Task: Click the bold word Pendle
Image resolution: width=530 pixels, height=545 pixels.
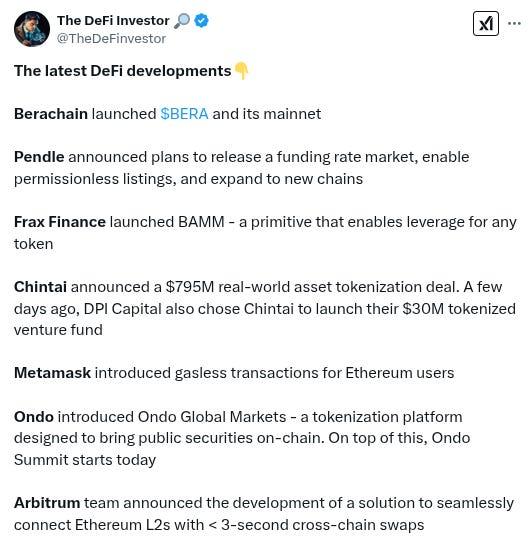Action: coord(39,157)
